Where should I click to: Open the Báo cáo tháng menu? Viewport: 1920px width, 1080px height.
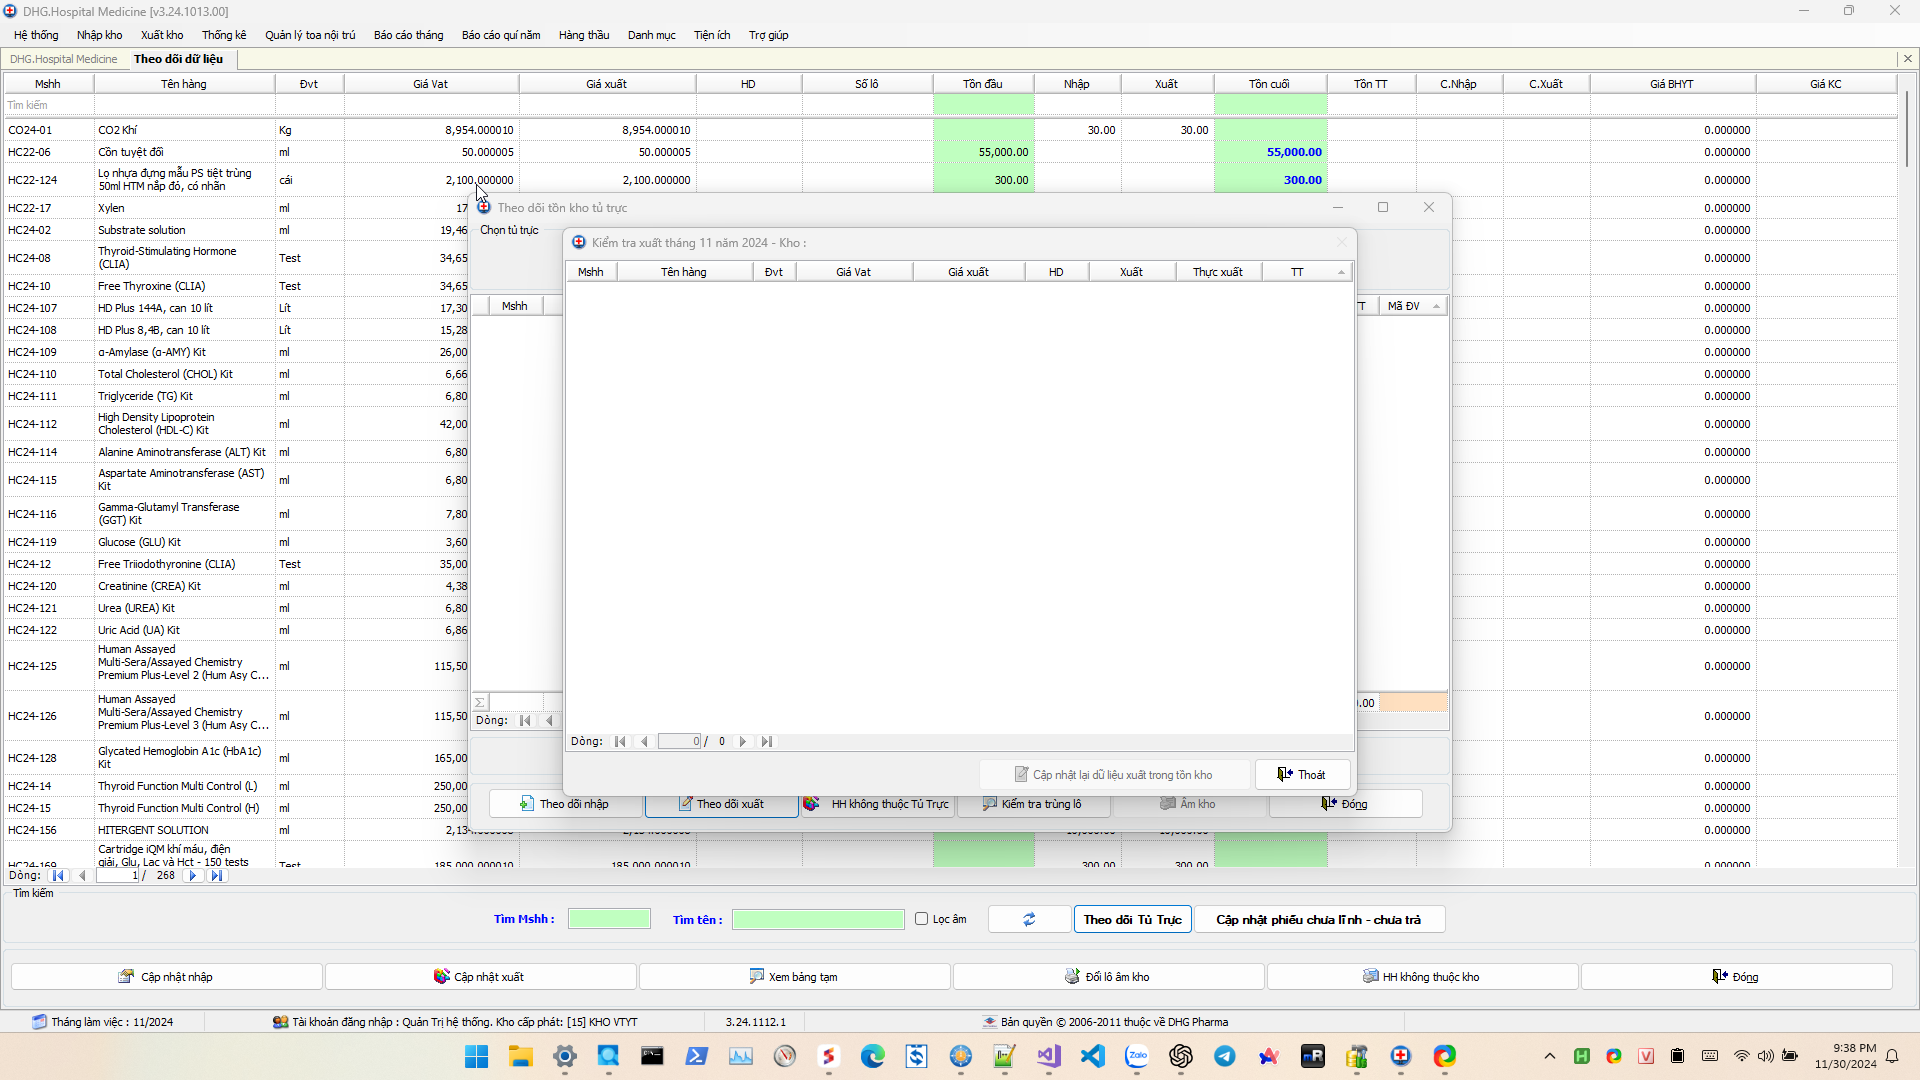[408, 35]
